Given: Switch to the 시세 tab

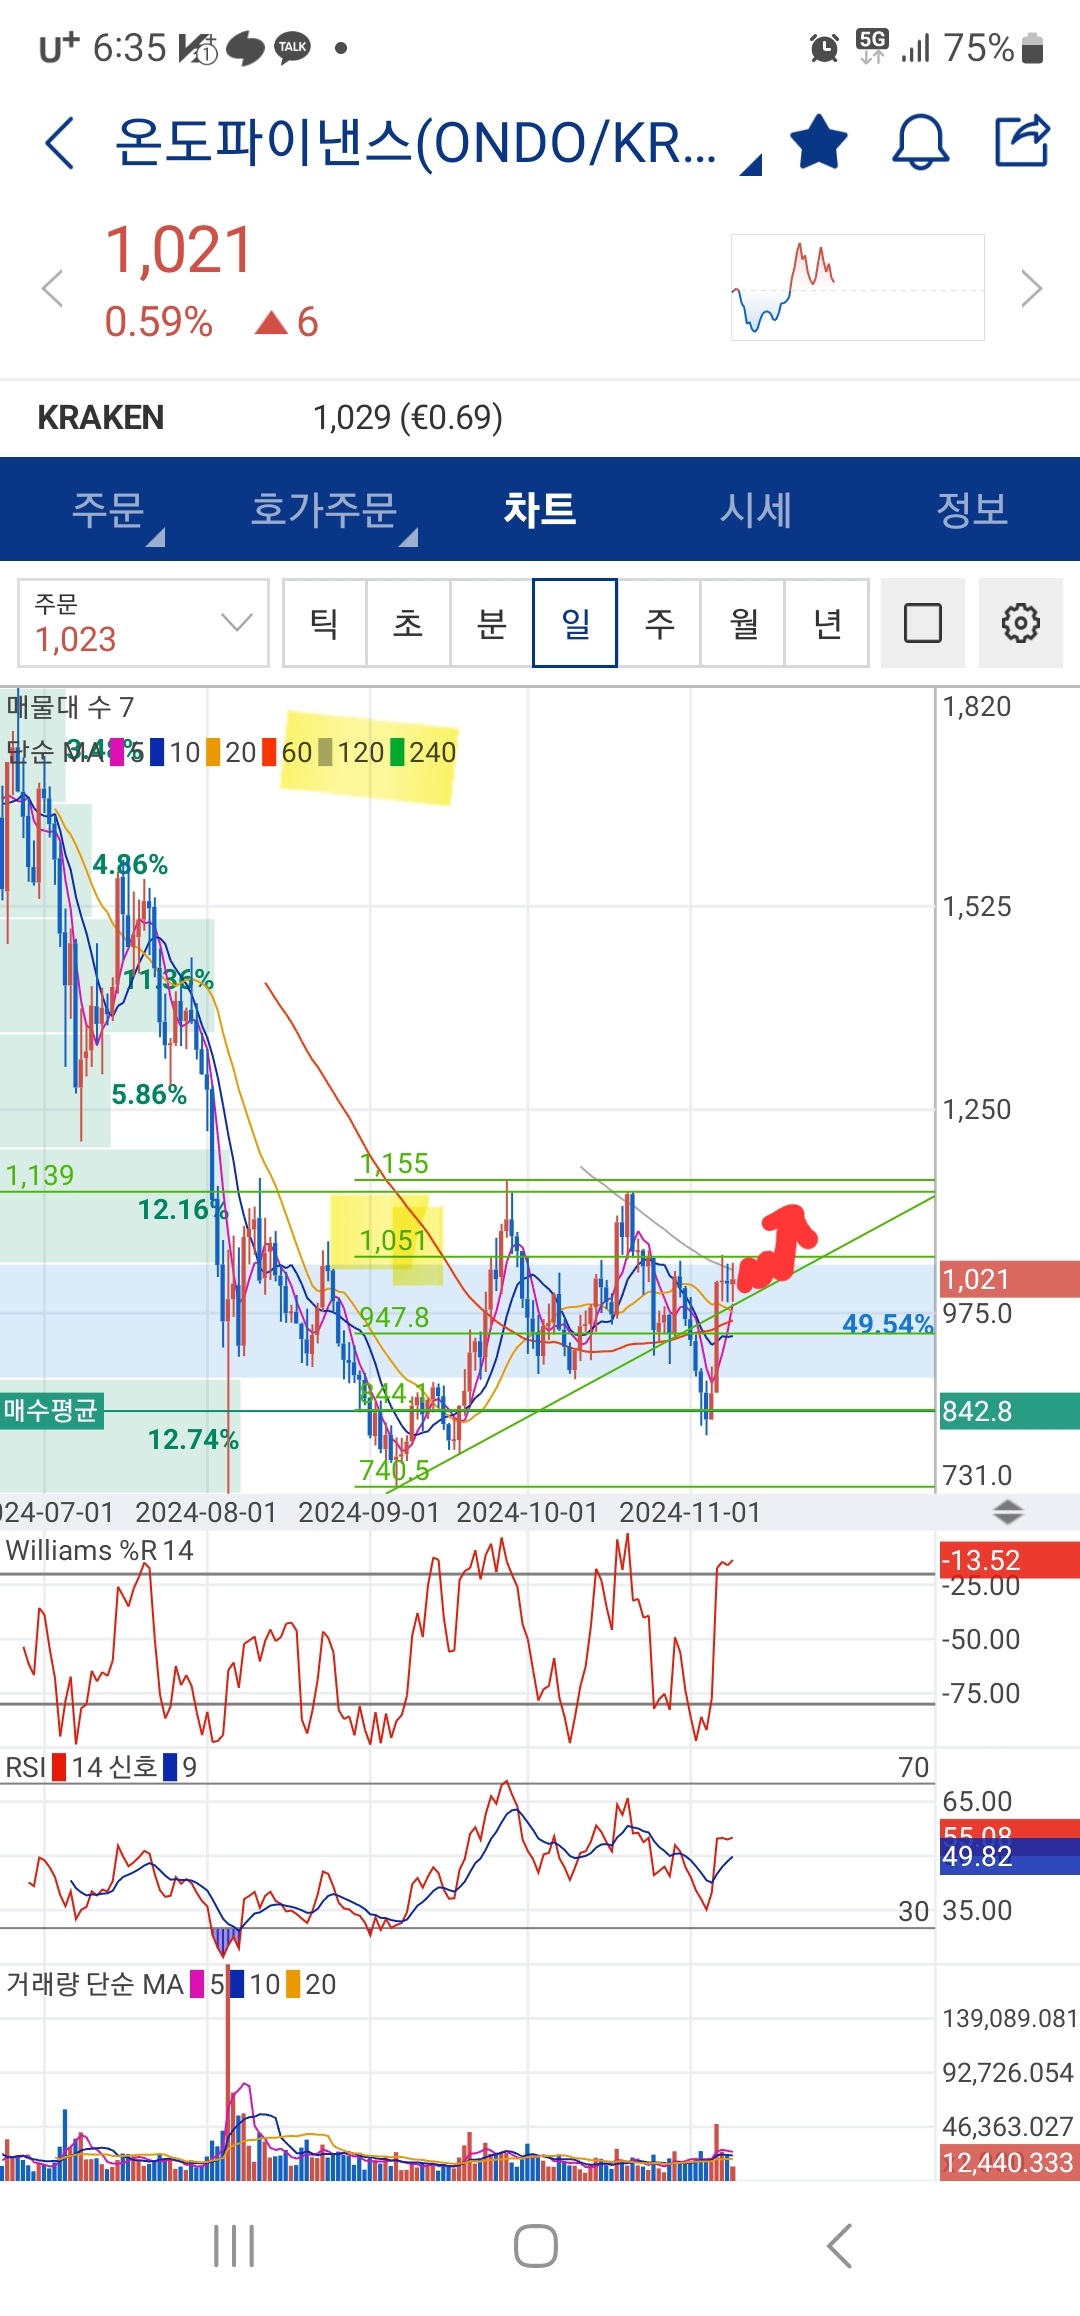Looking at the screenshot, I should tap(756, 510).
